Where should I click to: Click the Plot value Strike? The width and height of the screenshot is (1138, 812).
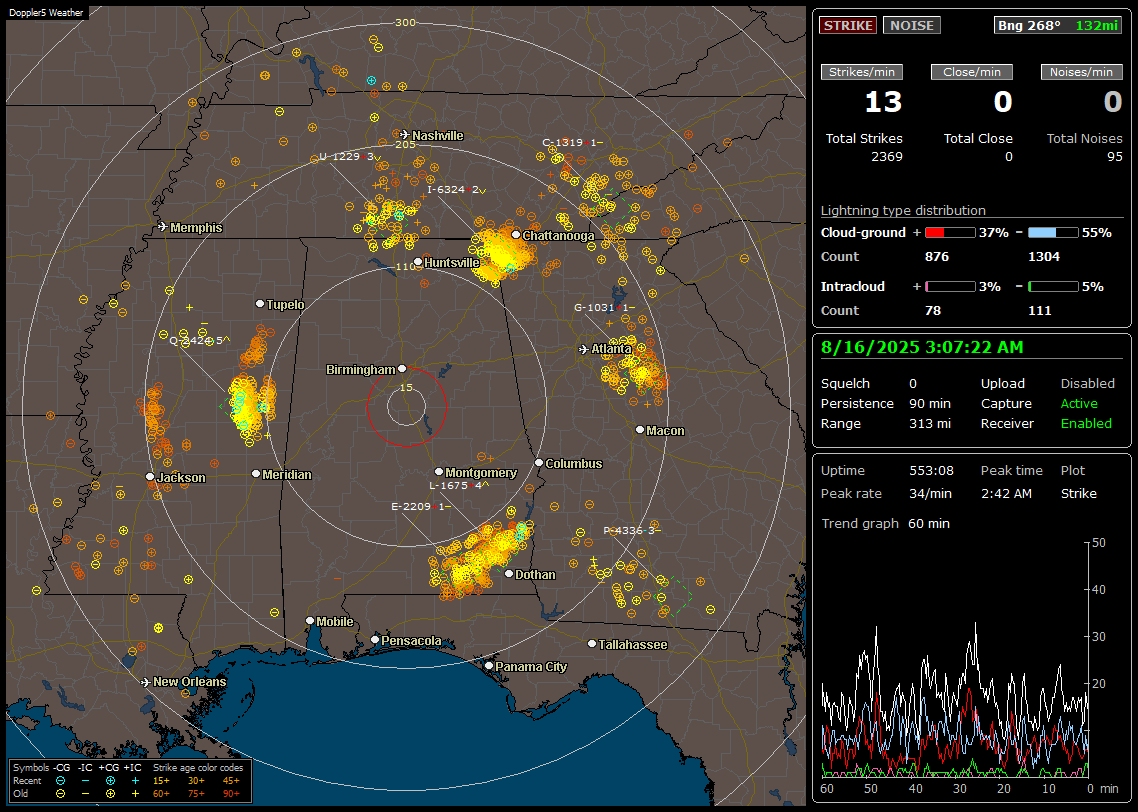pyautogui.click(x=1078, y=493)
